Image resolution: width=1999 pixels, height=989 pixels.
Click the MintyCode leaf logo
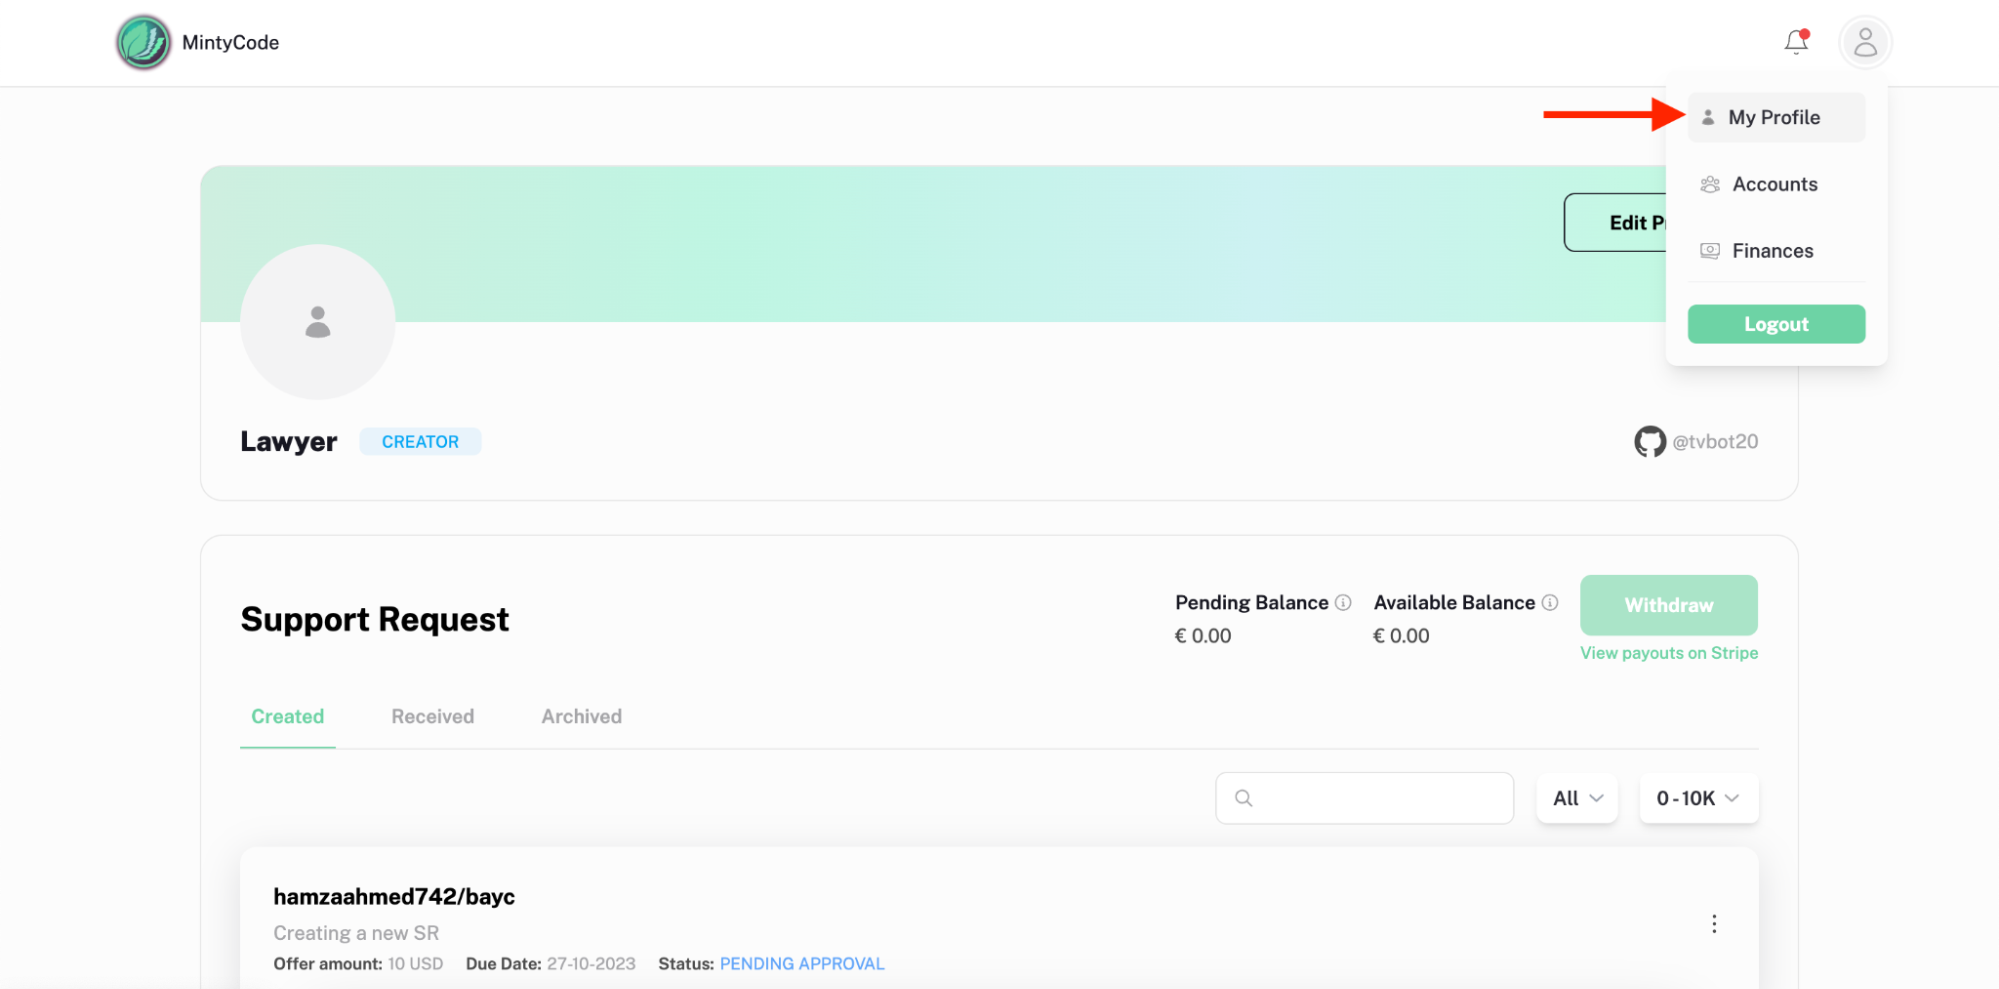tap(143, 42)
